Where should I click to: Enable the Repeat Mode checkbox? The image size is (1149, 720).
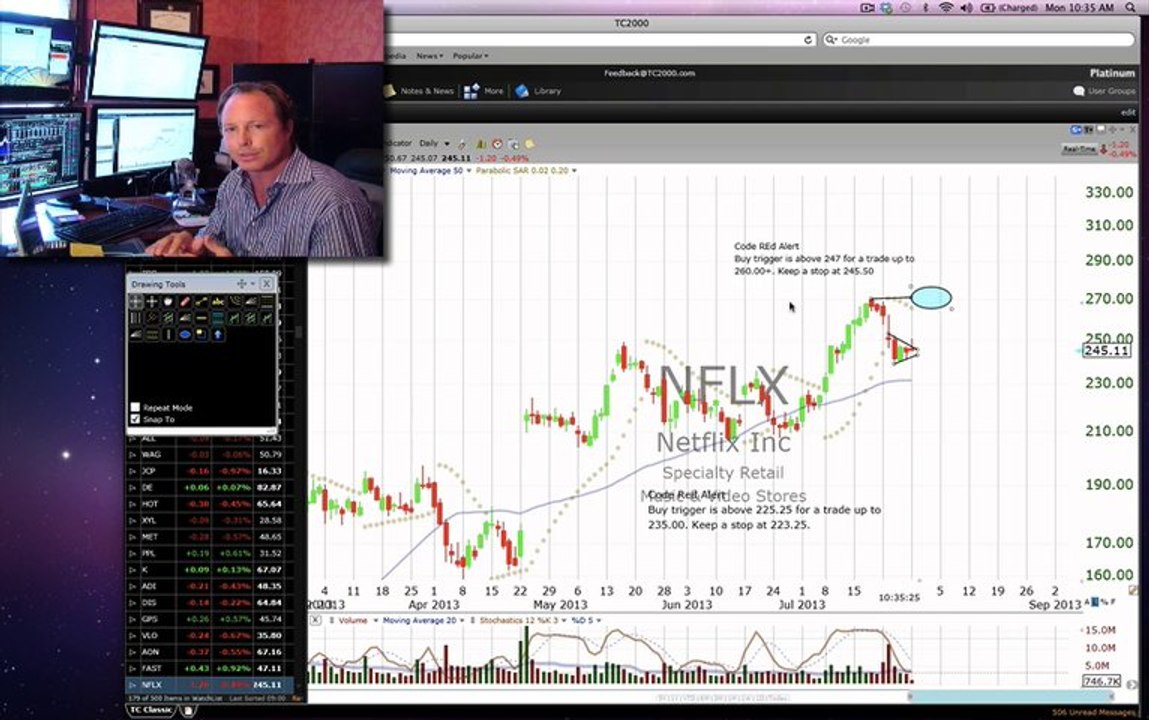pyautogui.click(x=135, y=407)
